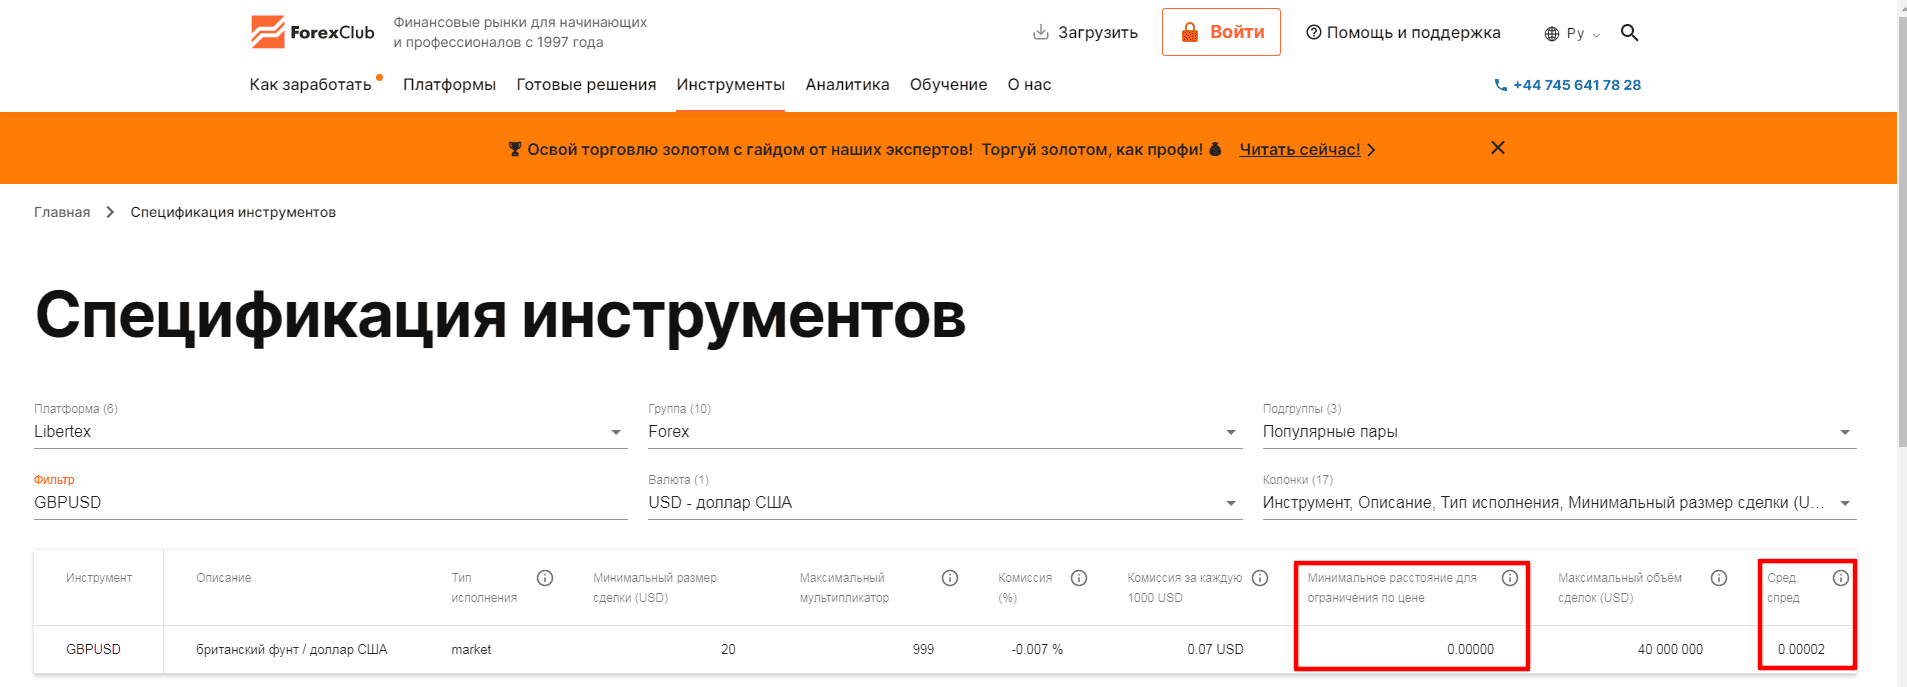Open Готовые решения menu

point(586,85)
